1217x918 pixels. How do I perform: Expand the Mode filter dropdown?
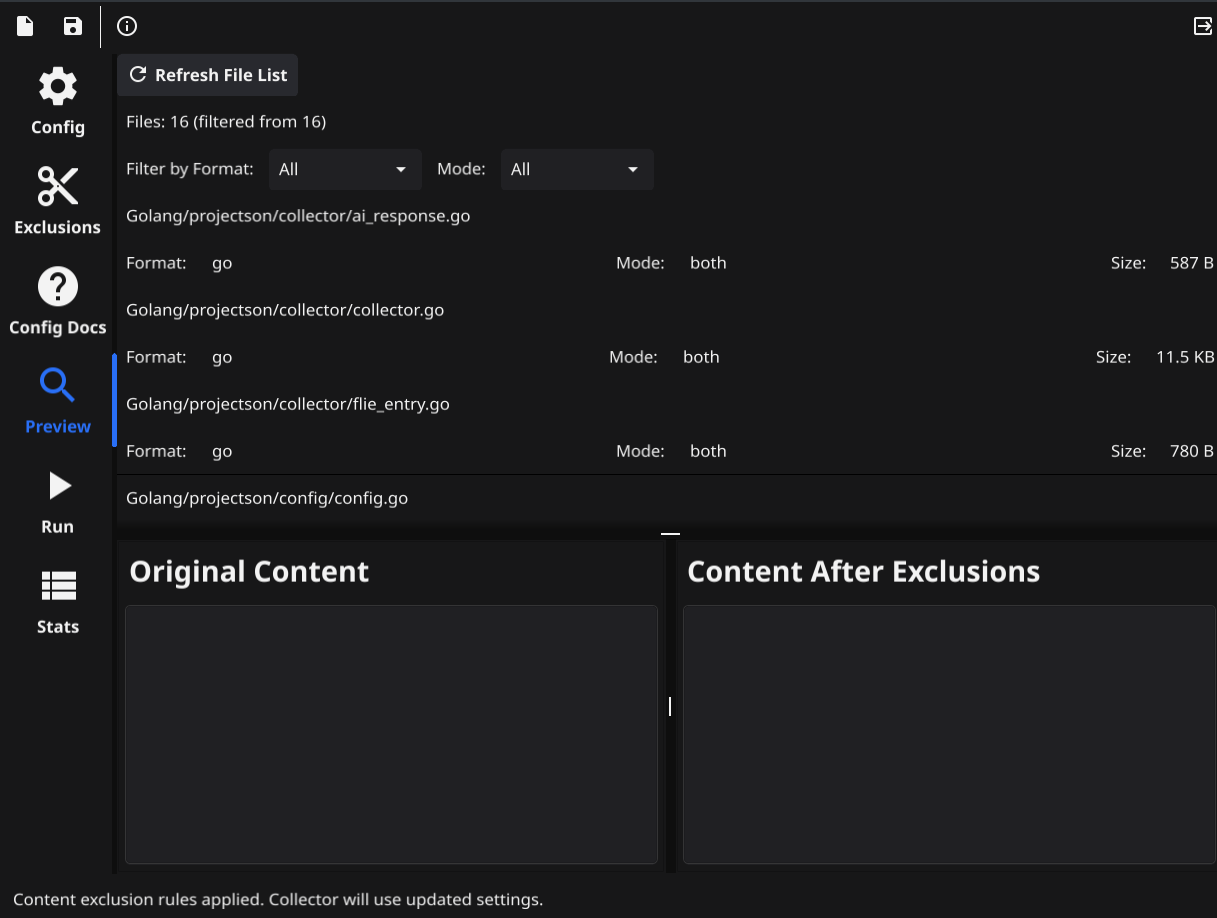(x=576, y=170)
